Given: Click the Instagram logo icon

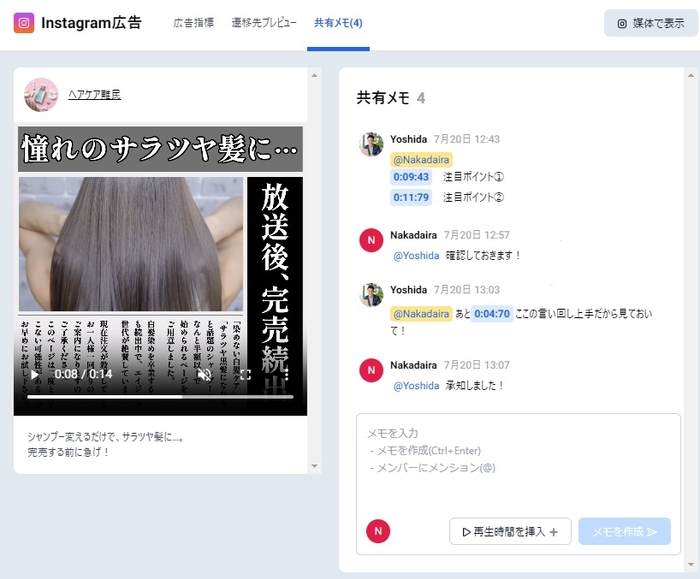Looking at the screenshot, I should [23, 22].
